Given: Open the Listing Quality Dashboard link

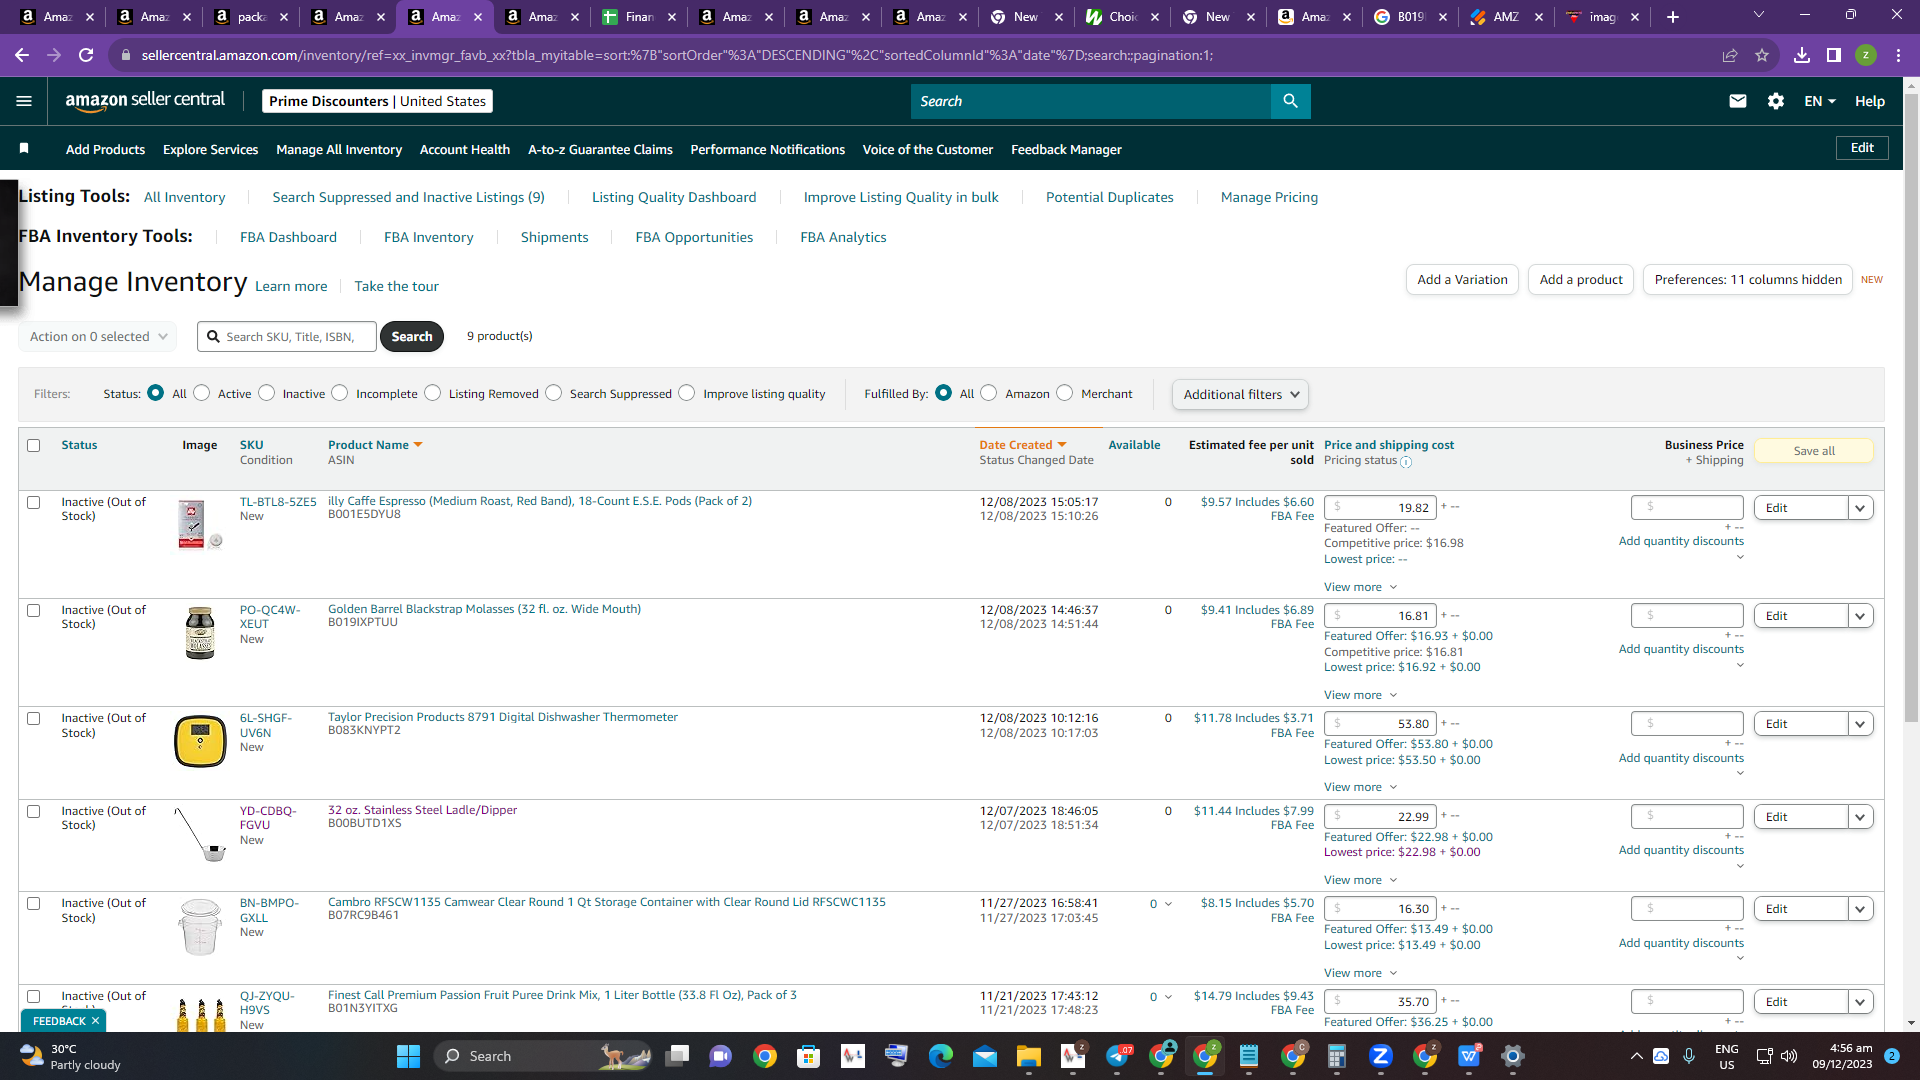Looking at the screenshot, I should 674,197.
